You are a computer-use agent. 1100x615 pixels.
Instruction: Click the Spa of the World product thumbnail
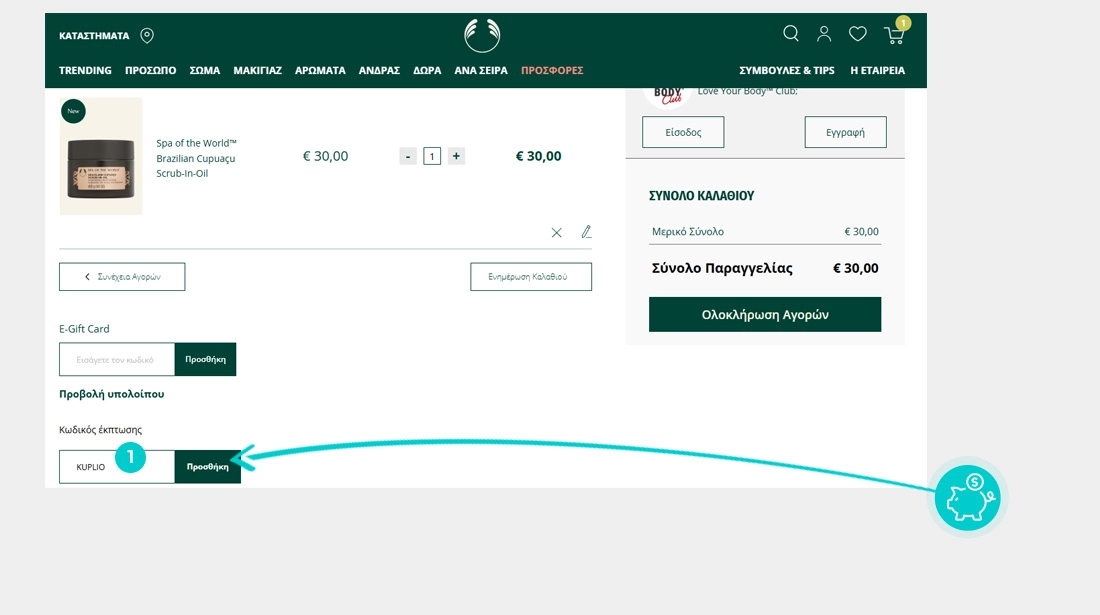101,156
